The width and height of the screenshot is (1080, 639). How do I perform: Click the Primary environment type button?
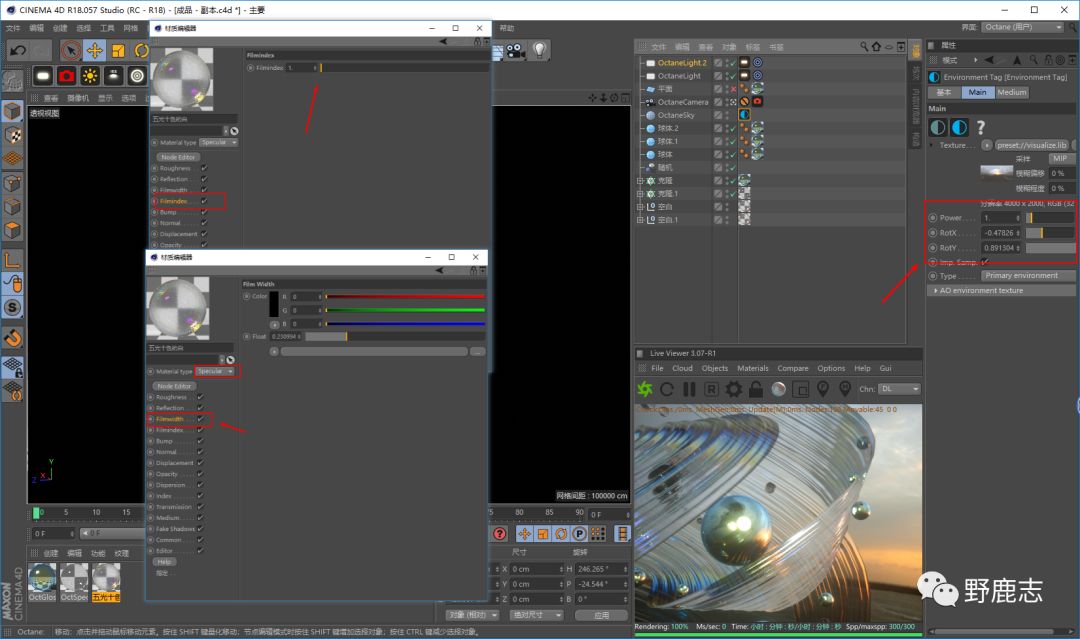pos(1020,275)
